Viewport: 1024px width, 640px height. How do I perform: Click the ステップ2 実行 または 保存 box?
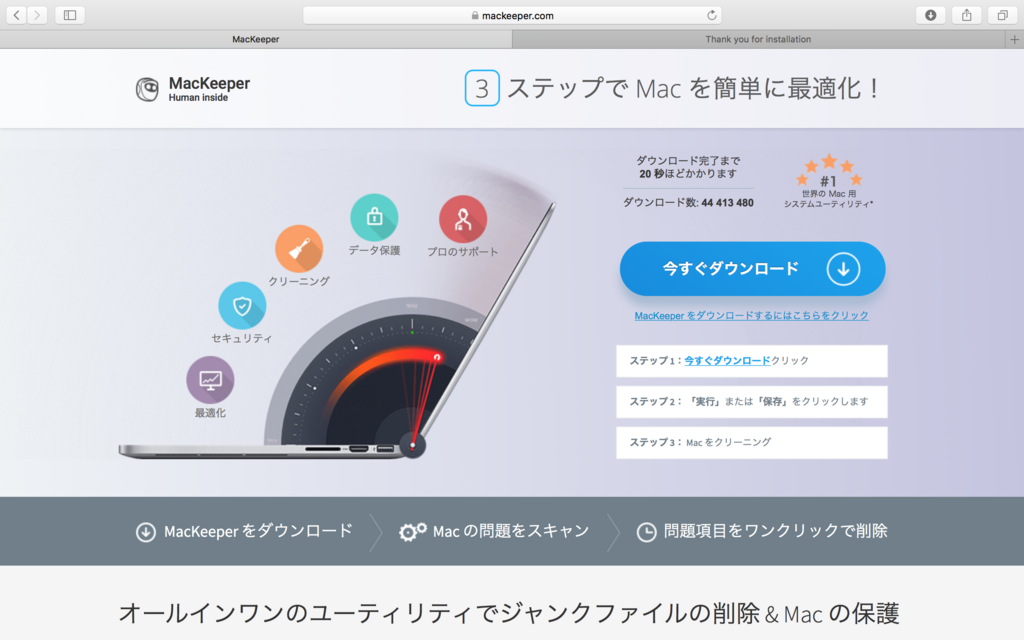coord(752,402)
